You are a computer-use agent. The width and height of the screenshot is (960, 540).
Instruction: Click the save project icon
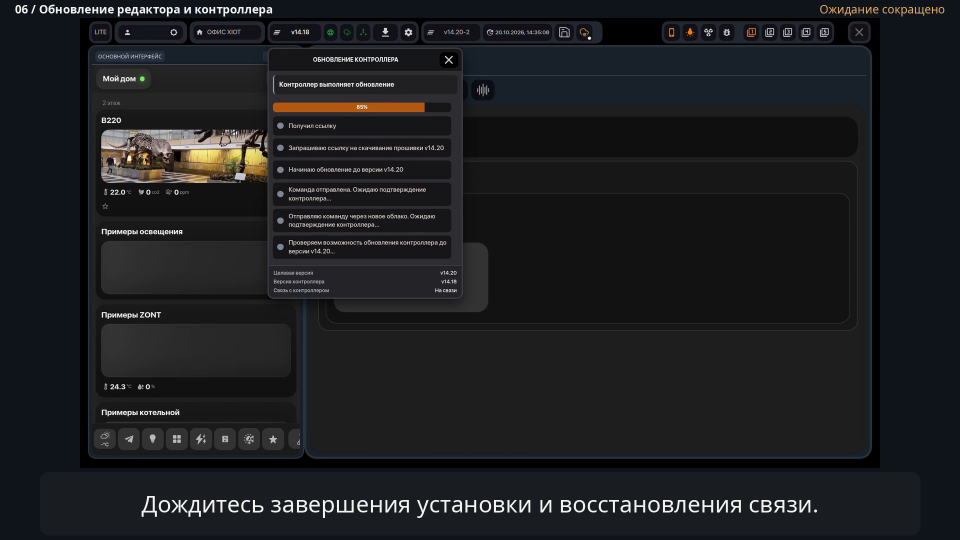coord(564,32)
